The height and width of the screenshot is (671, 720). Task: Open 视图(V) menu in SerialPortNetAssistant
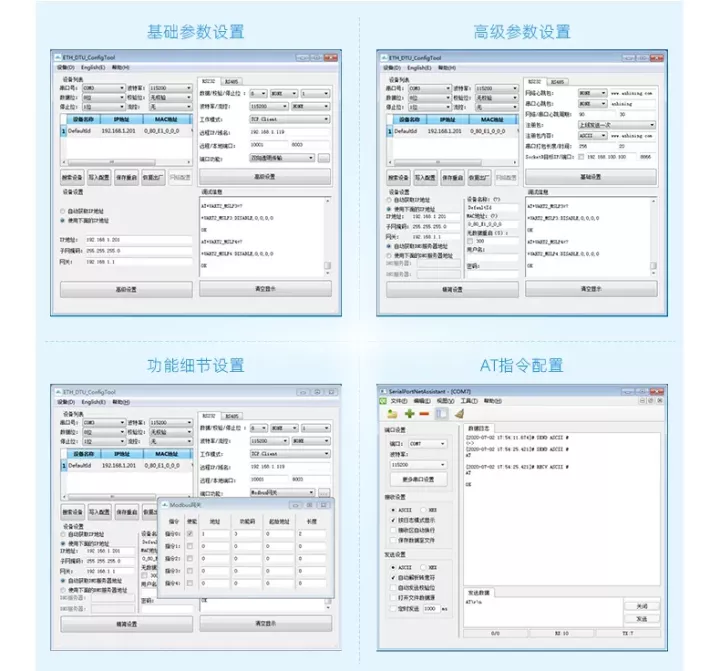(445, 401)
